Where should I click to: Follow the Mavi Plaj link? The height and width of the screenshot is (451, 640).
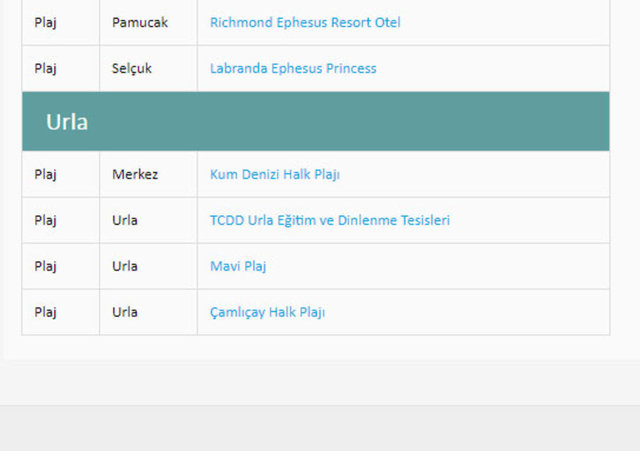coord(238,266)
